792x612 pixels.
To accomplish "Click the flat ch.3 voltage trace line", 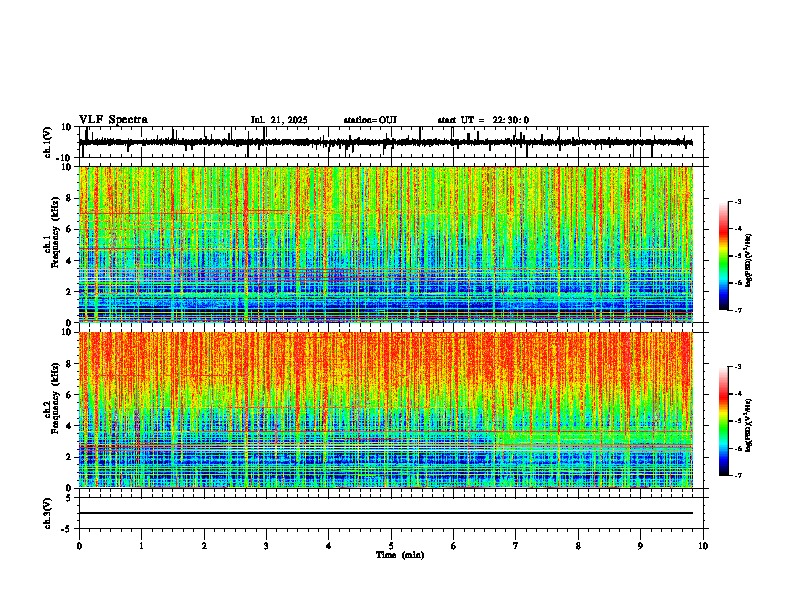I will coord(386,513).
